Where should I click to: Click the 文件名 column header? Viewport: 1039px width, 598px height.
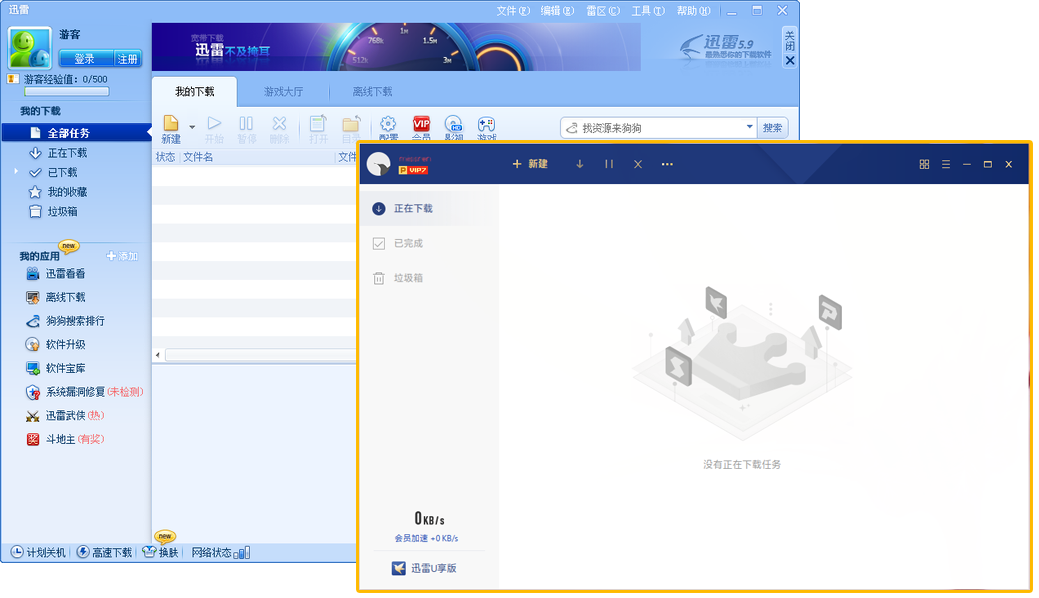[x=199, y=157]
